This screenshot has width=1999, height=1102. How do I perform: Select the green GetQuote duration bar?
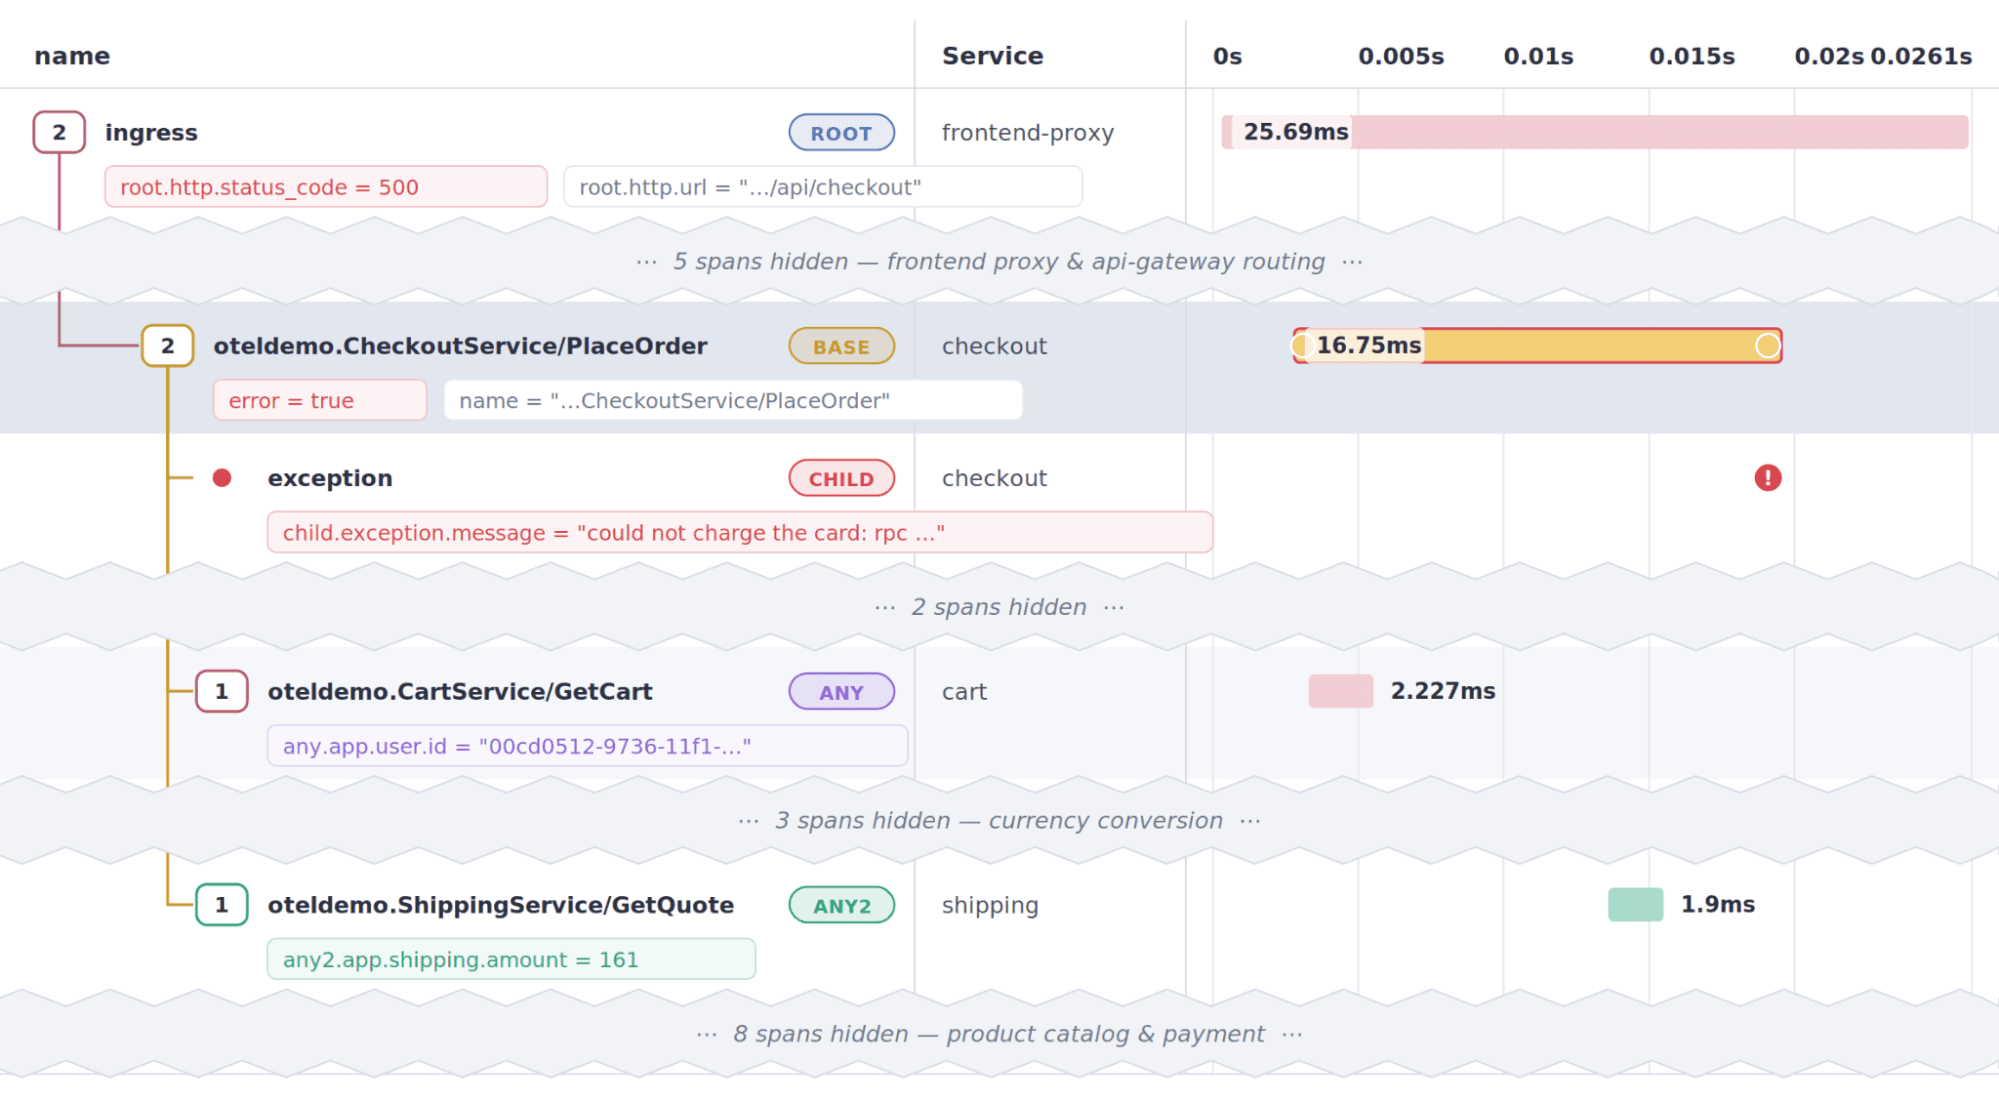1635,904
